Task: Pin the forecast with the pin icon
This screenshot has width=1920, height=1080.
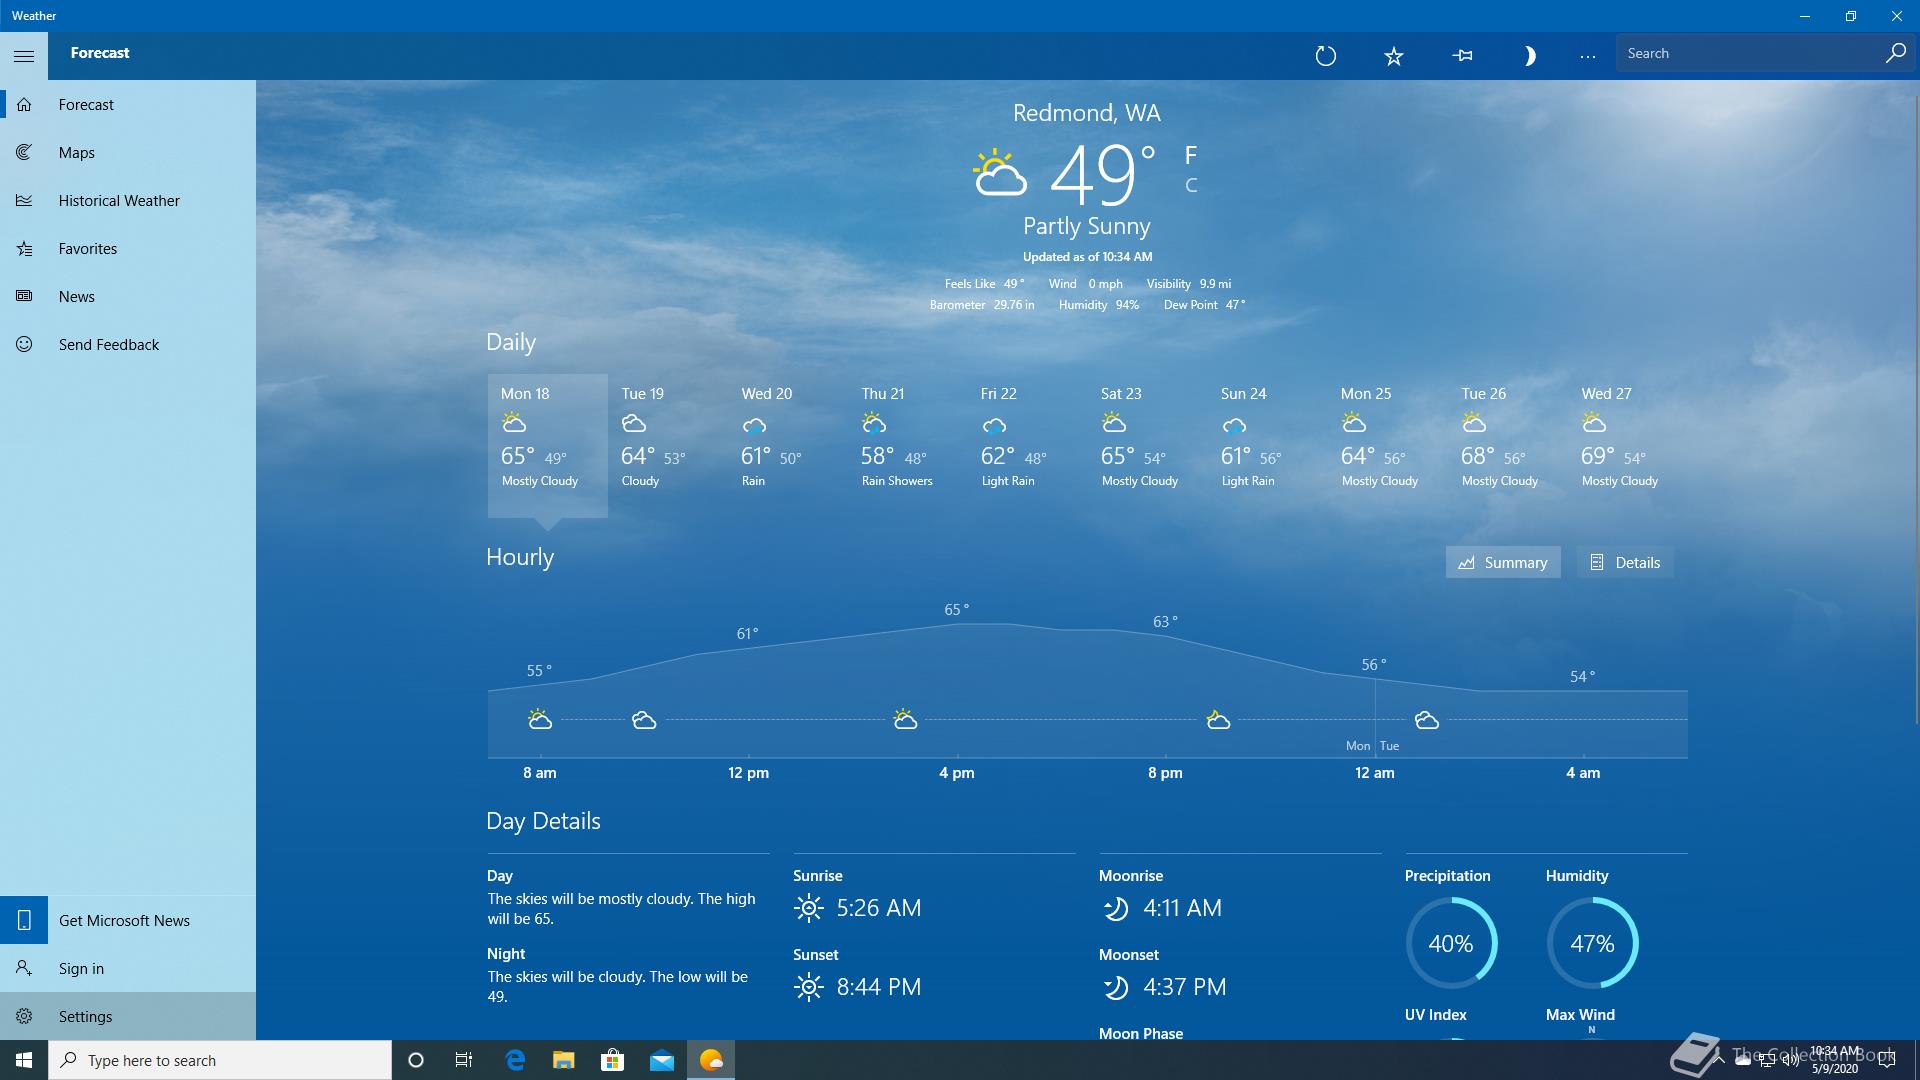Action: (x=1462, y=56)
